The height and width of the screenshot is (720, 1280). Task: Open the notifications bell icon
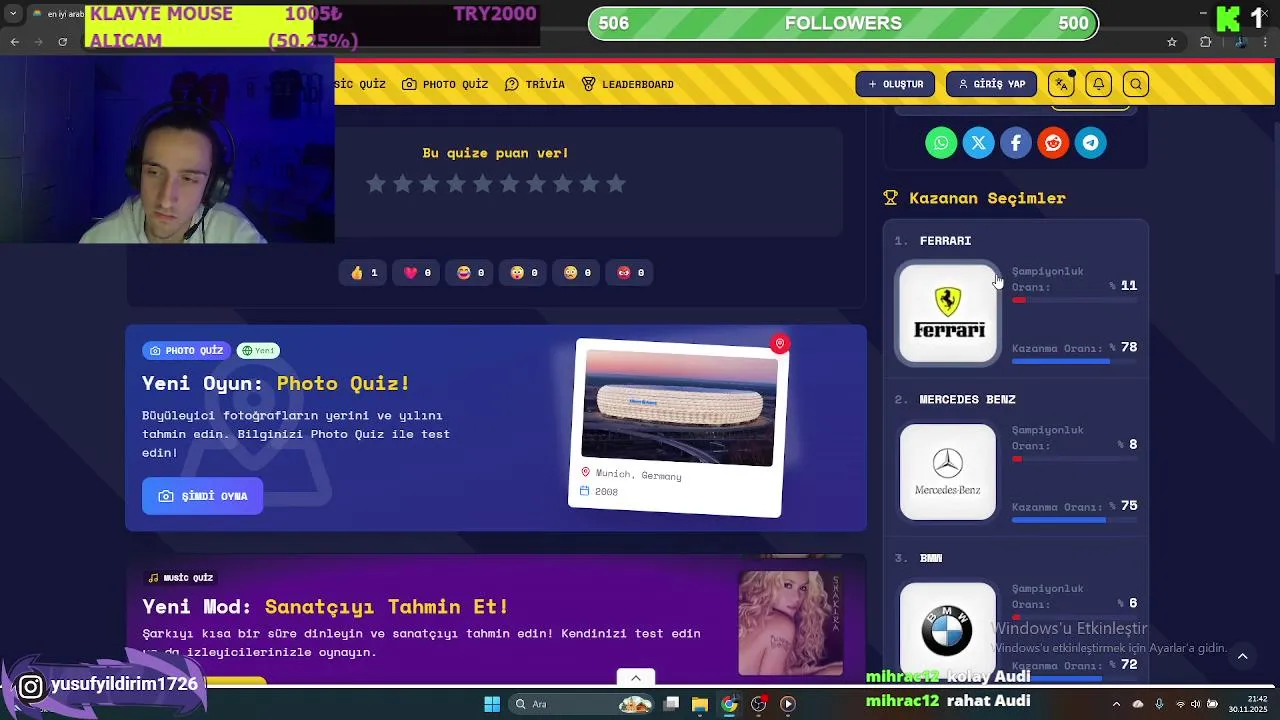coord(1098,84)
